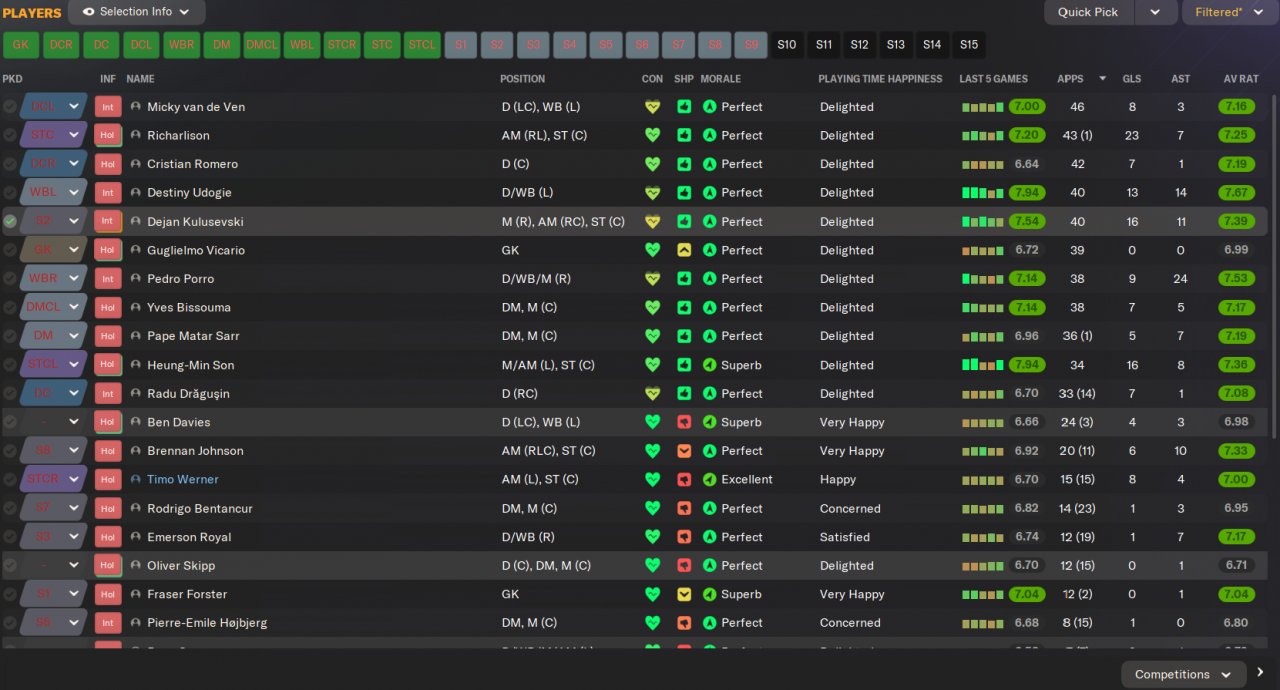Click the Hol badge for Rodrigo Bentancur
This screenshot has width=1280, height=690.
tap(108, 509)
